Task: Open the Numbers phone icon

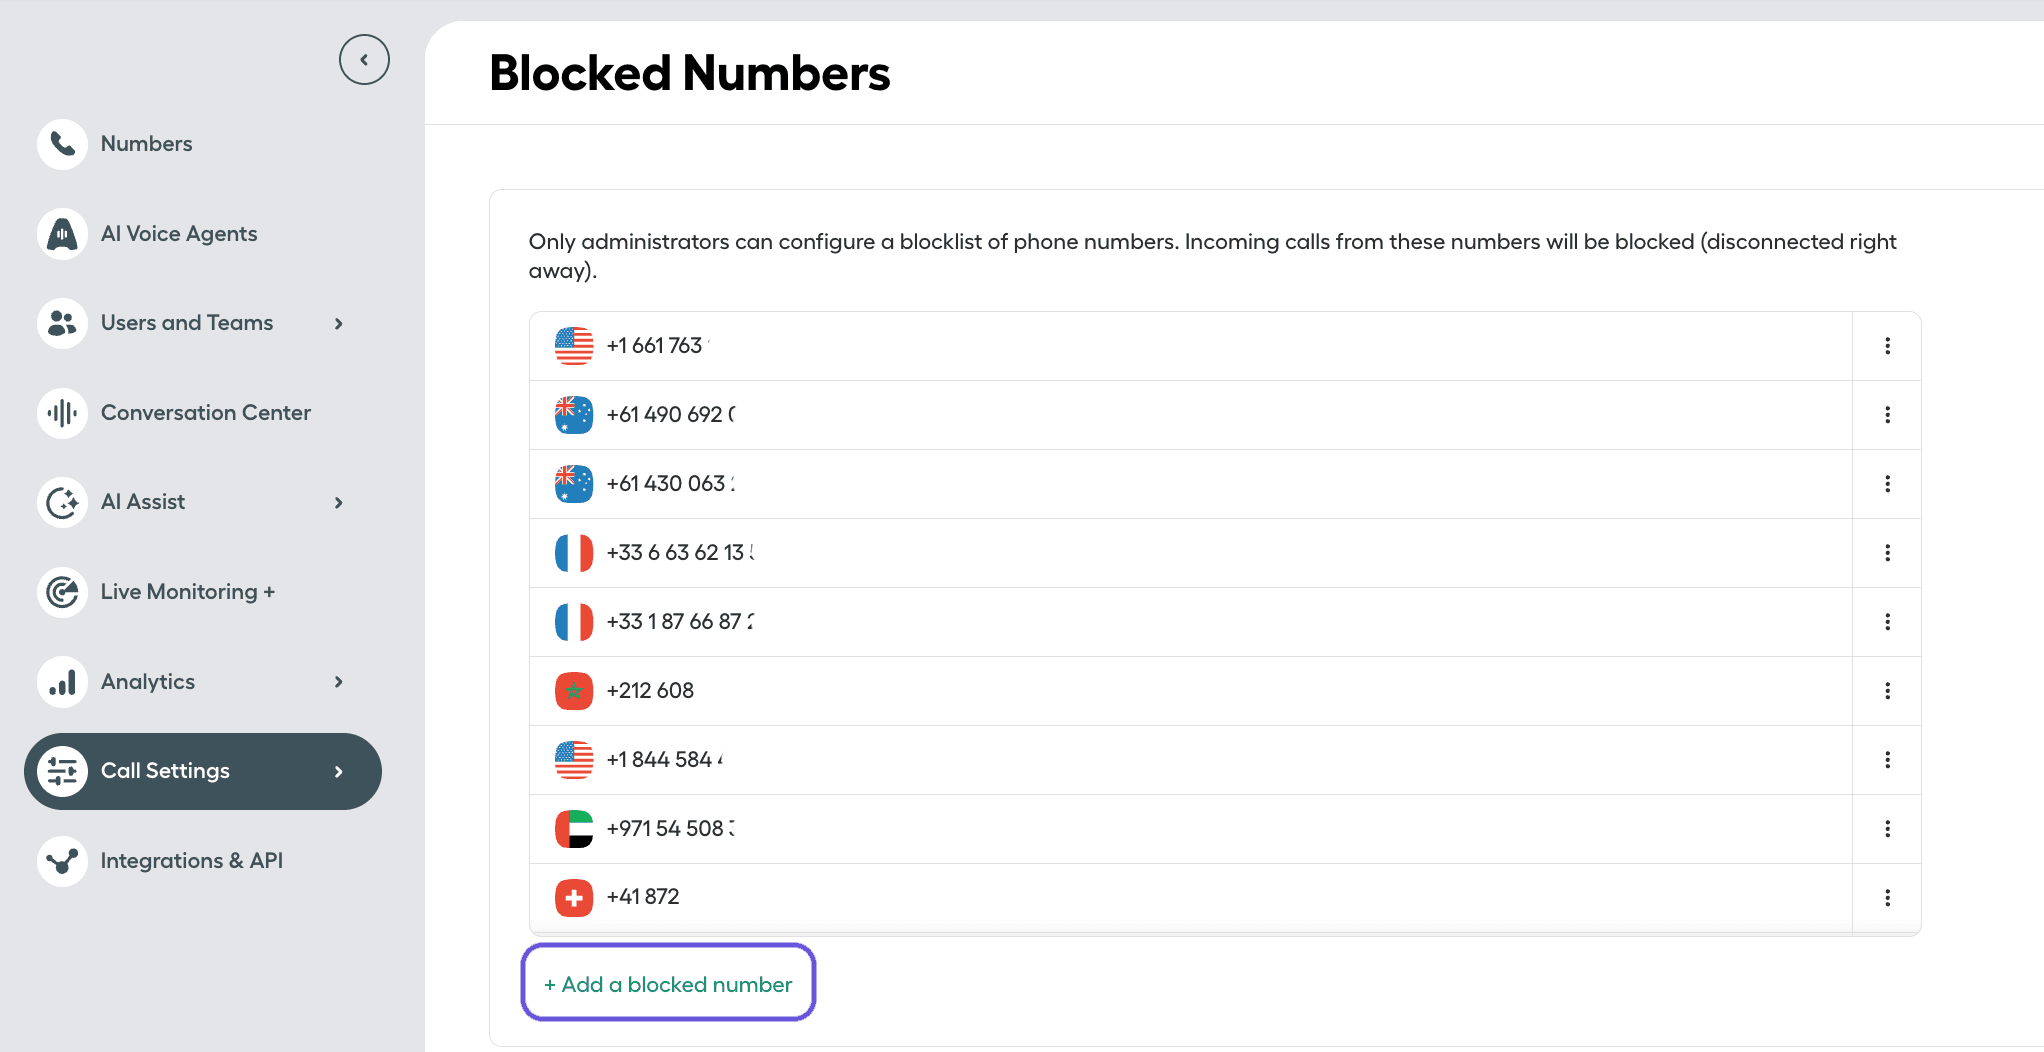Action: point(61,144)
